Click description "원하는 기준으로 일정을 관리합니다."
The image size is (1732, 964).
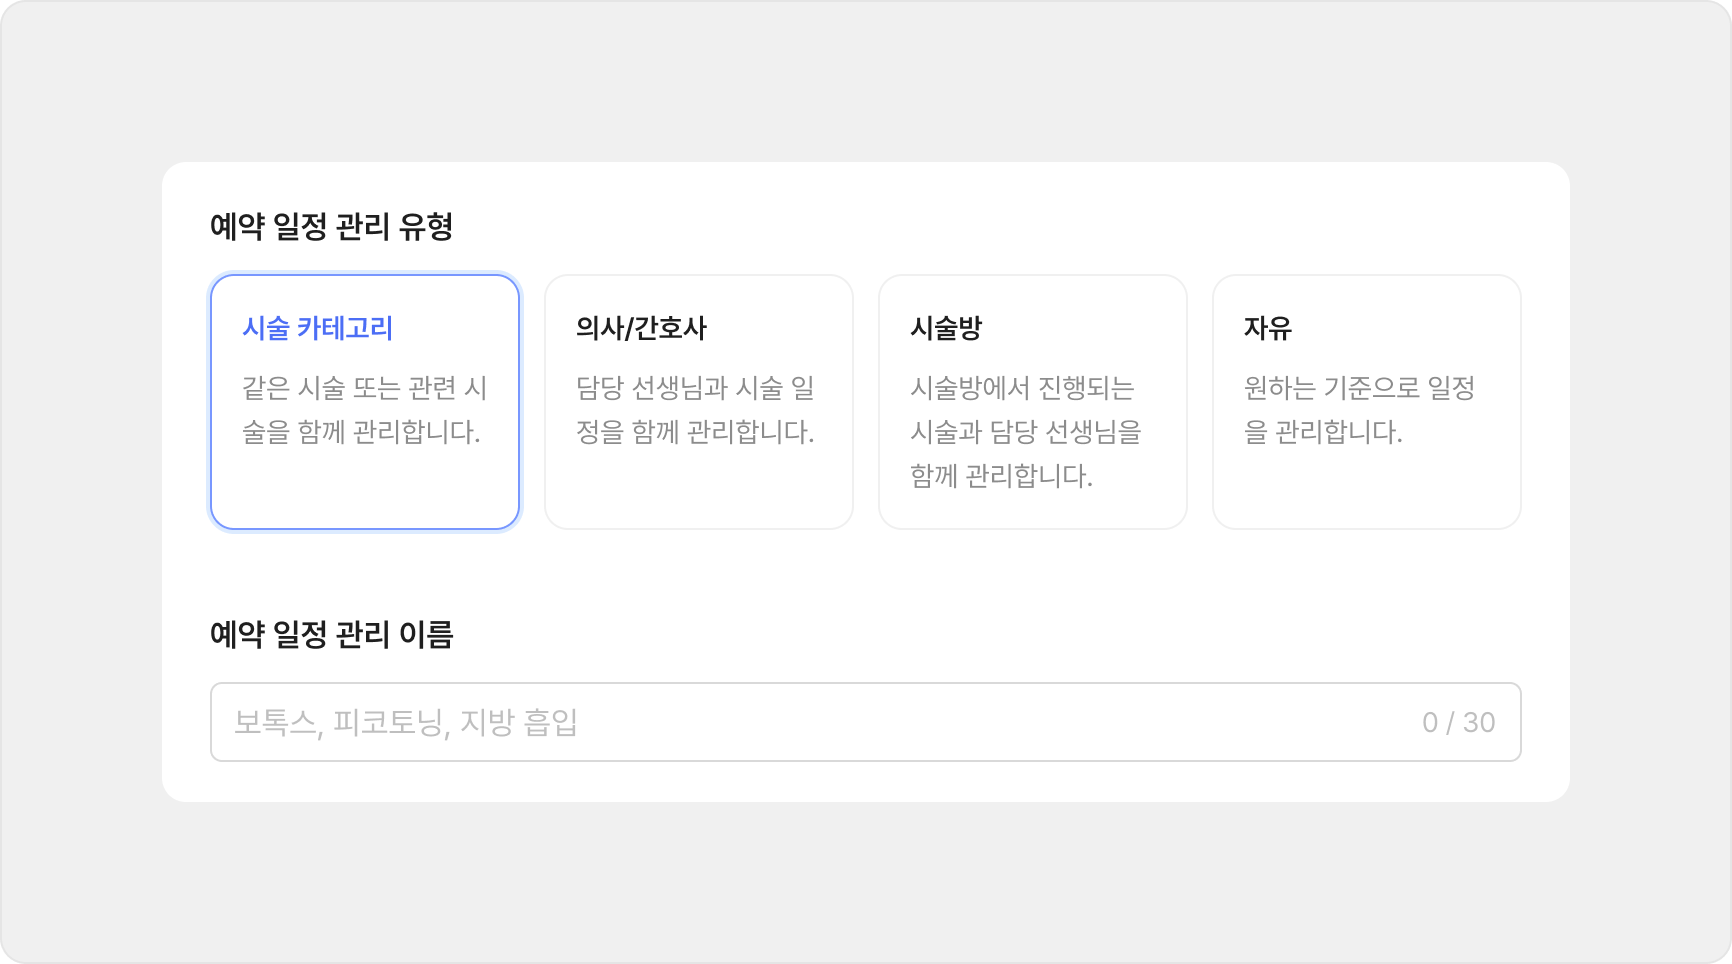coord(1359,410)
